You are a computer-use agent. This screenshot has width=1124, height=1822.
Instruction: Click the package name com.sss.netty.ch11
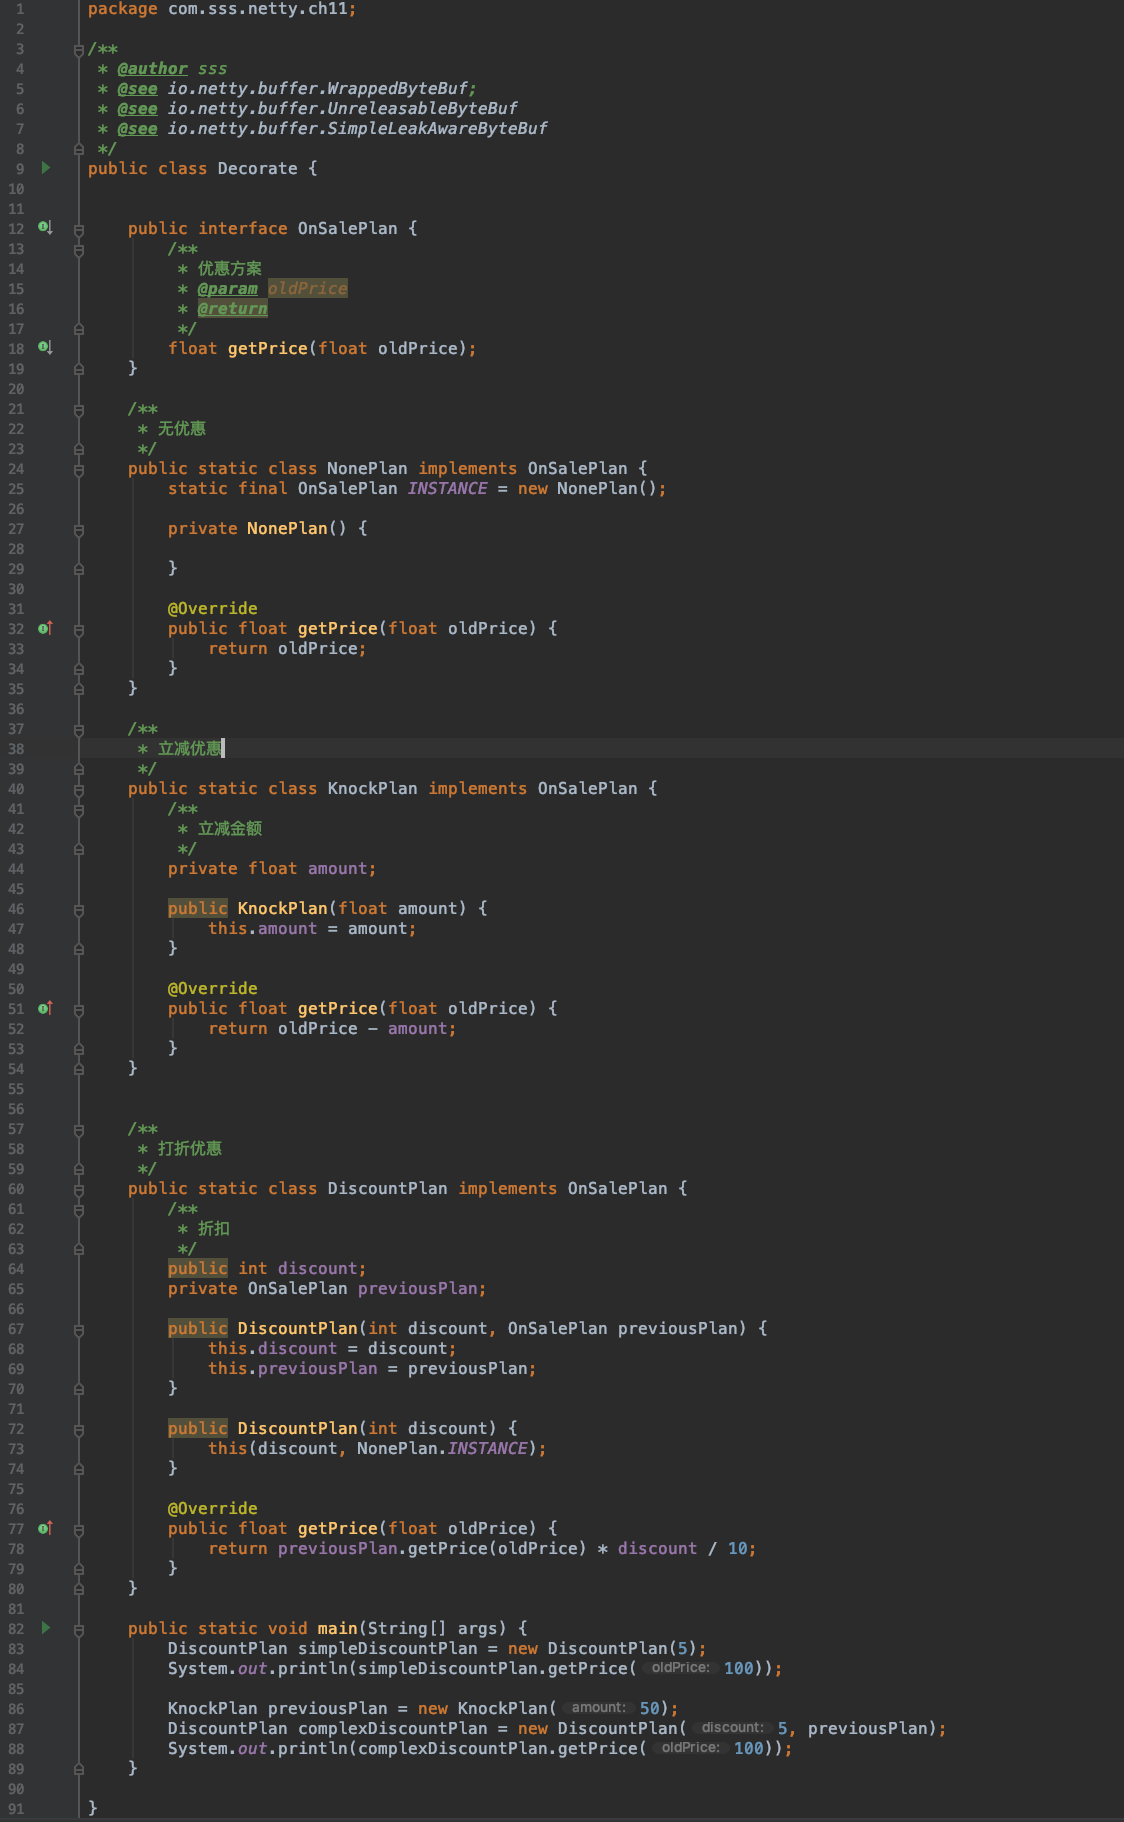pyautogui.click(x=257, y=8)
